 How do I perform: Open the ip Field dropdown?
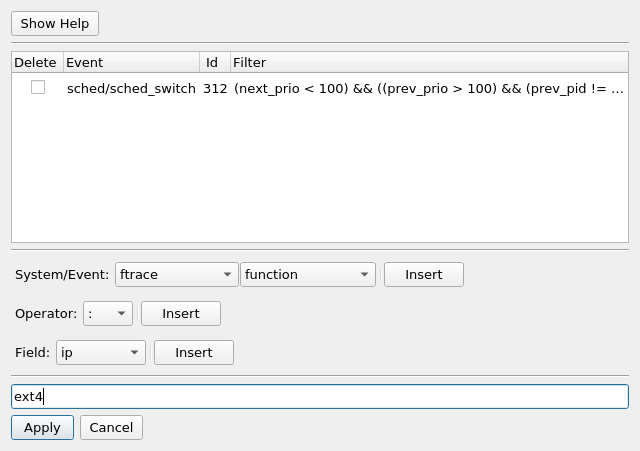click(x=101, y=352)
